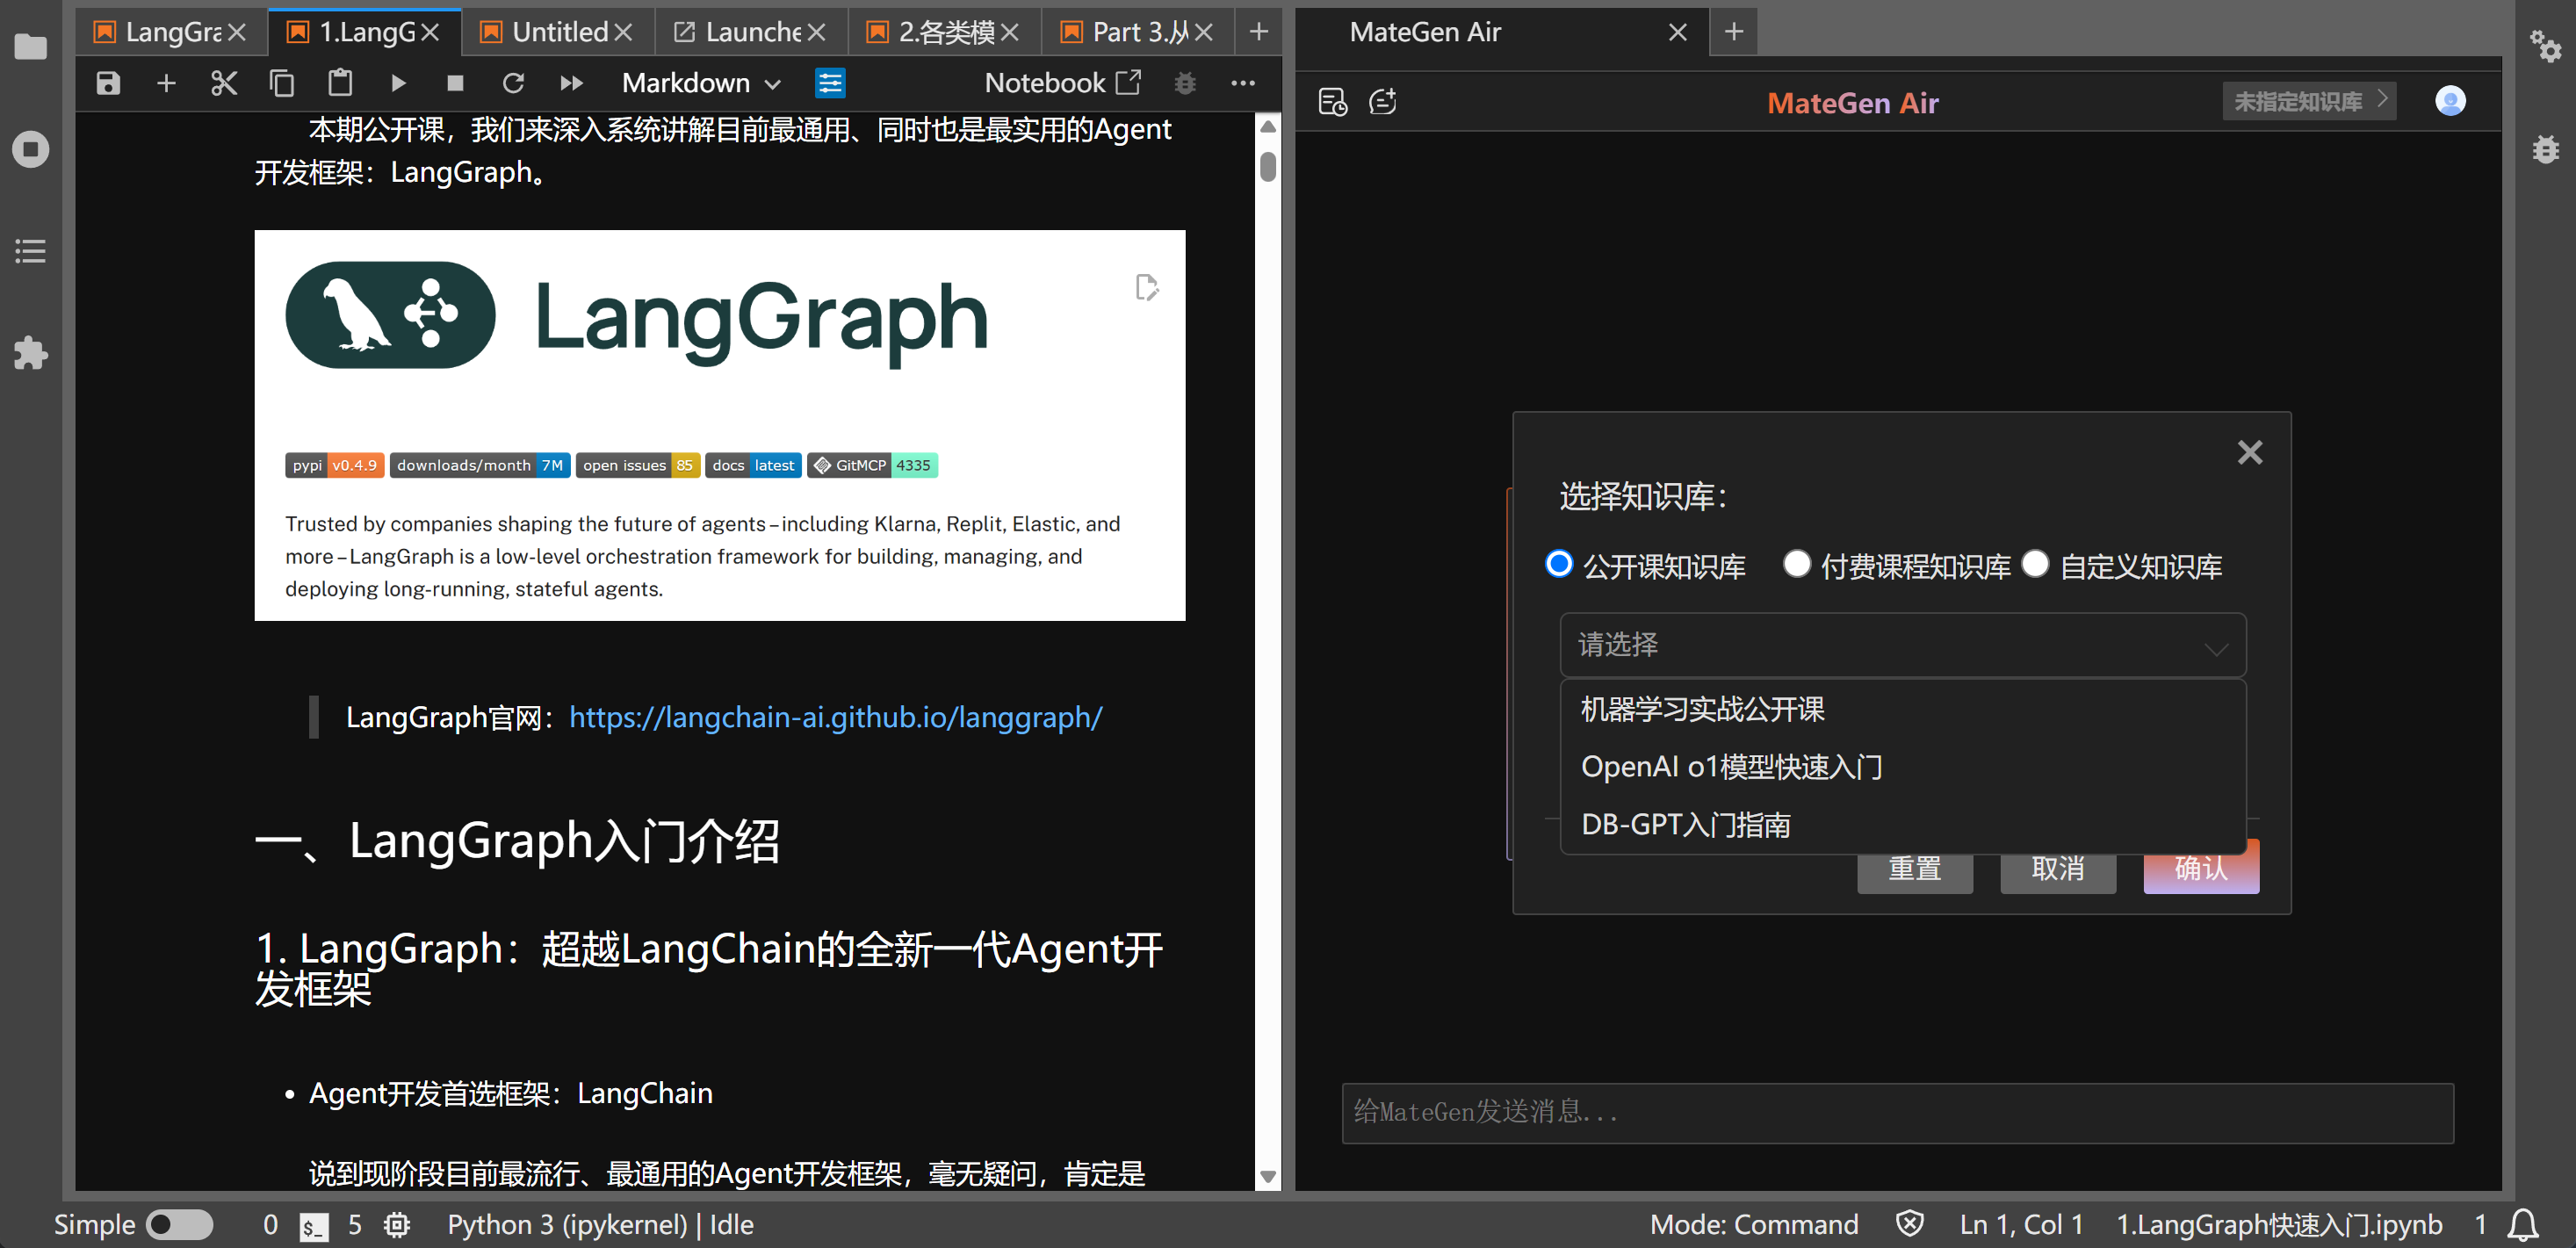Open running terminals and kernels sidebar
Screen dimensions: 2576x1248
(30, 149)
